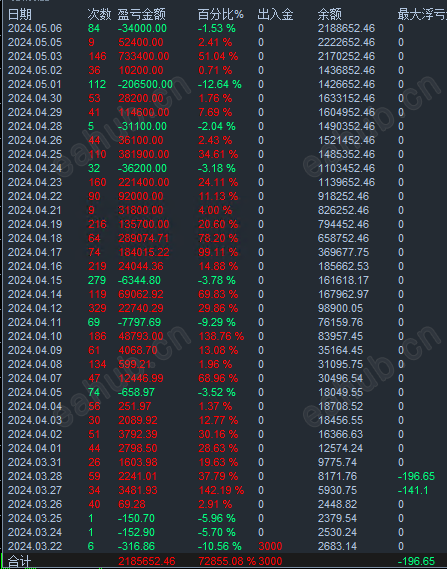Click the 3000 deposit in 2024.03.22 row
The height and width of the screenshot is (569, 447).
pyautogui.click(x=270, y=547)
